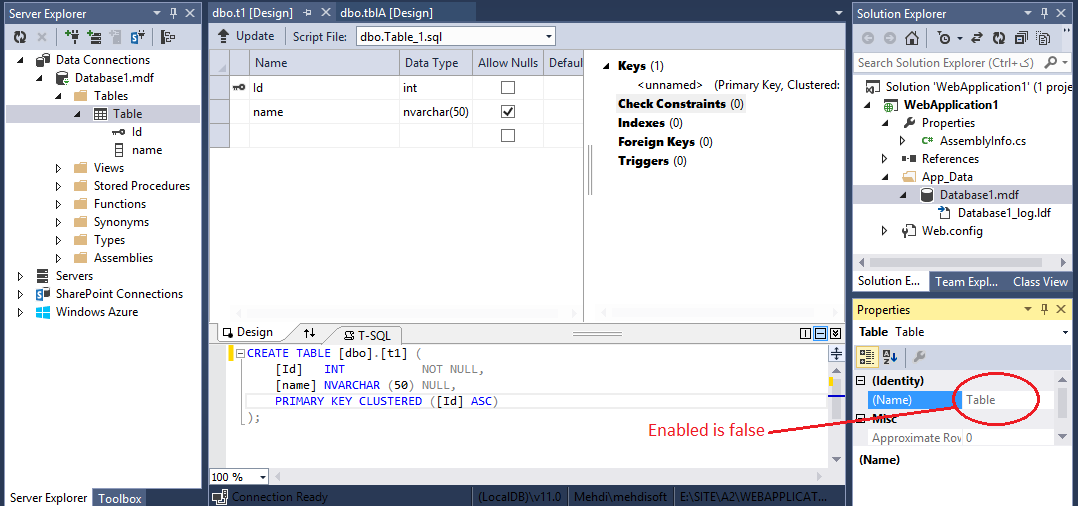Click the grouping tree icon in Server Explorer toolbar

click(x=168, y=37)
